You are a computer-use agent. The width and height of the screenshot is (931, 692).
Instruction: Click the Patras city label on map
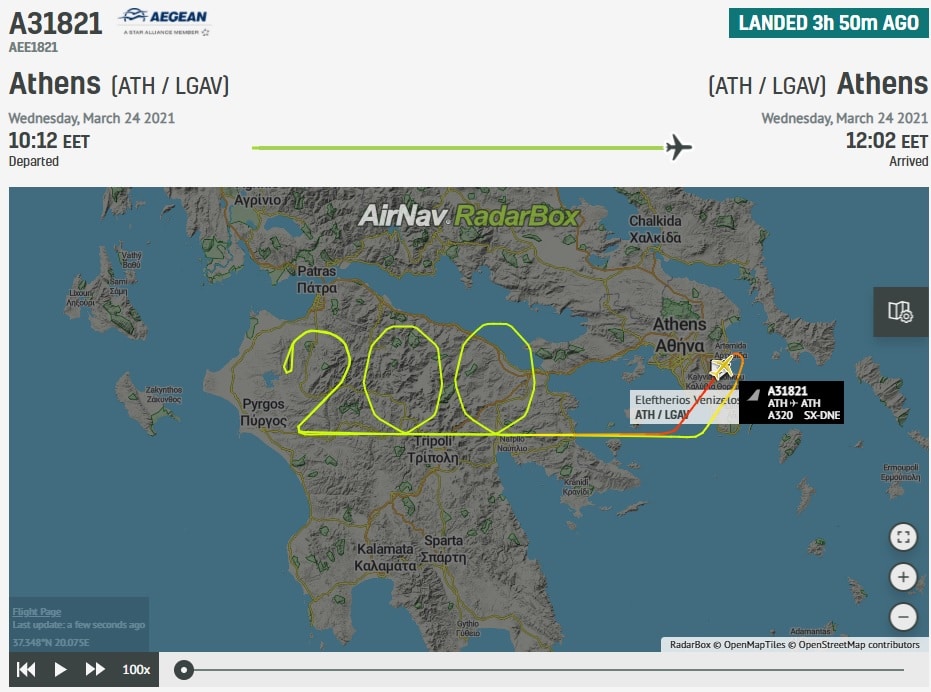316,279
